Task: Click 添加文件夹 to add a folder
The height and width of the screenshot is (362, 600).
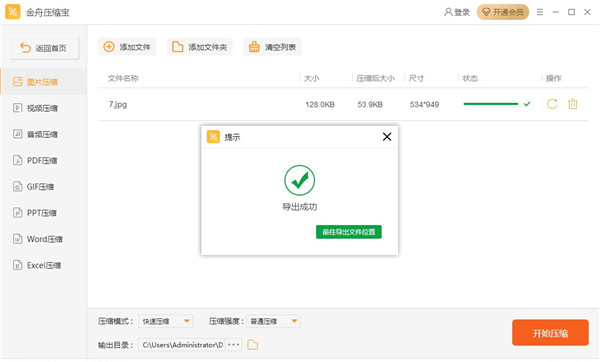Action: click(x=199, y=47)
